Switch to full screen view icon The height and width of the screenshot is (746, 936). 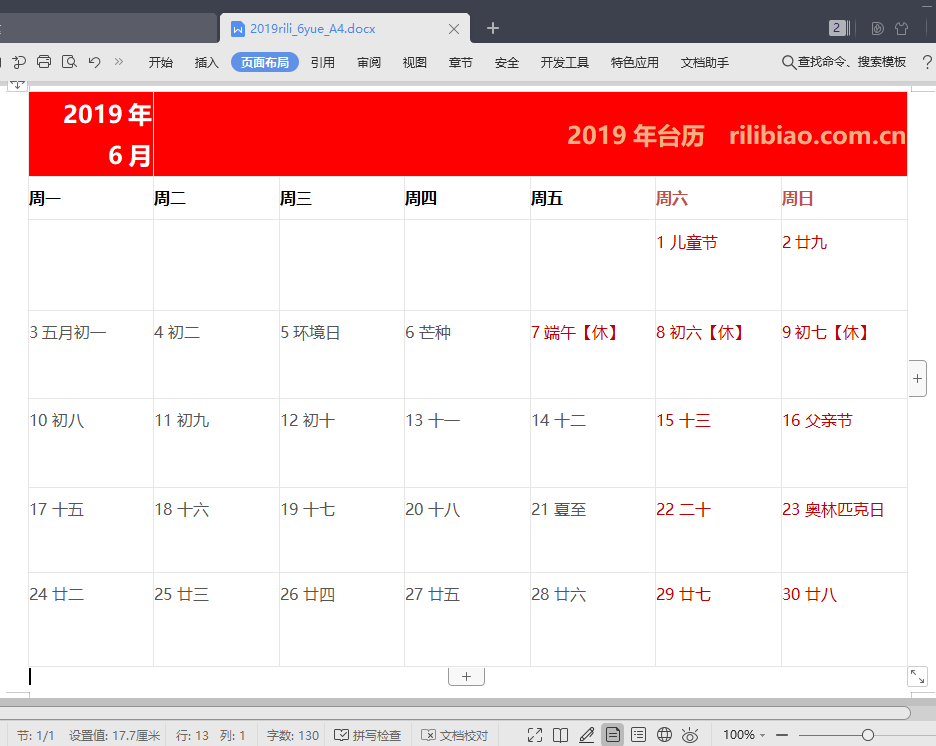coord(535,735)
